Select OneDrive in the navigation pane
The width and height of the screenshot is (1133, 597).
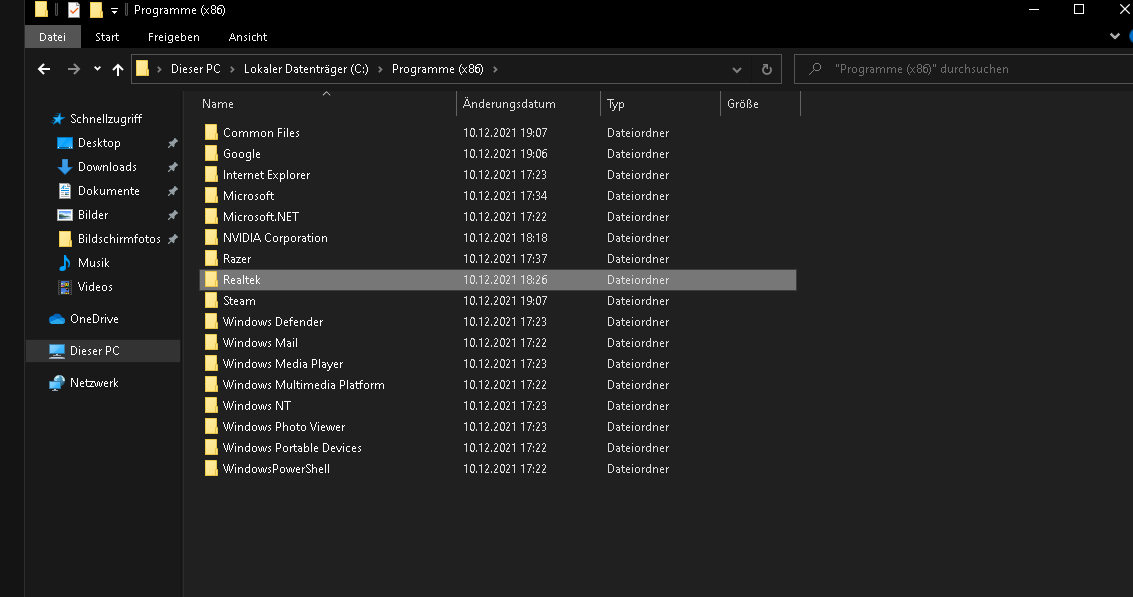[94, 319]
